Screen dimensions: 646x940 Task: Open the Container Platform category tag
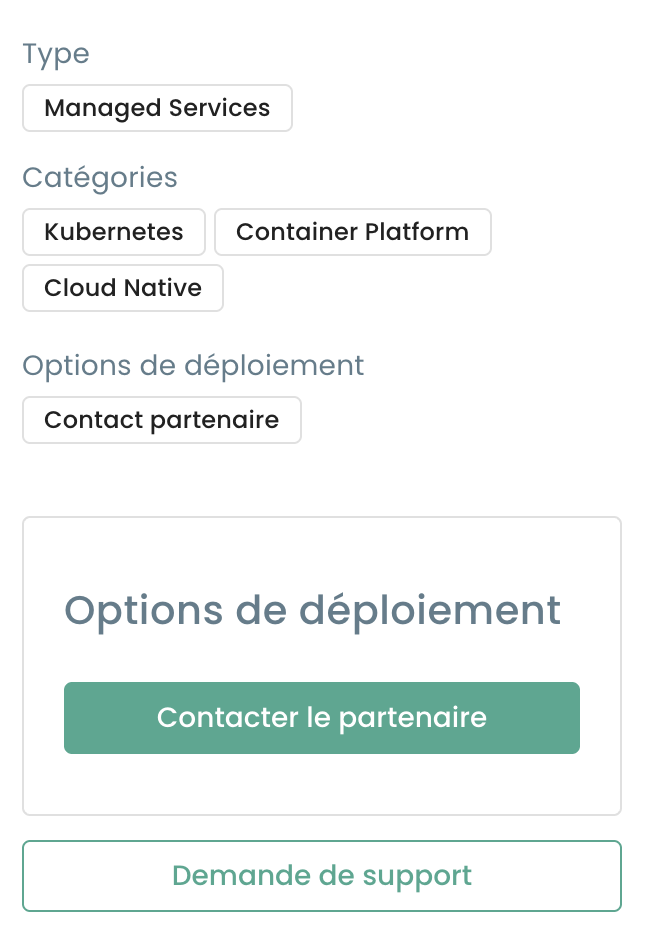(x=352, y=232)
